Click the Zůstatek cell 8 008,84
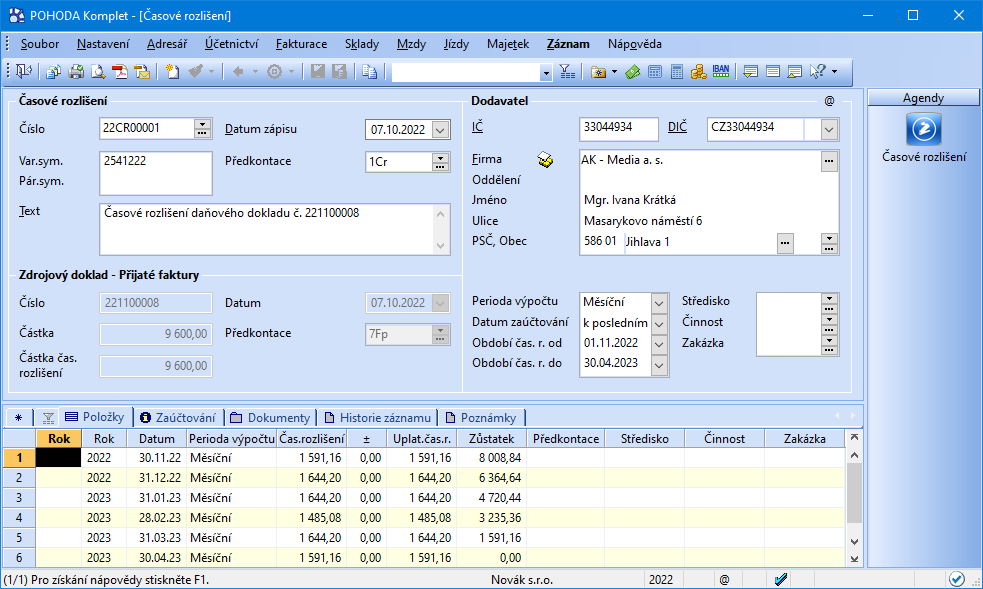Viewport: 983px width, 589px height. point(492,457)
